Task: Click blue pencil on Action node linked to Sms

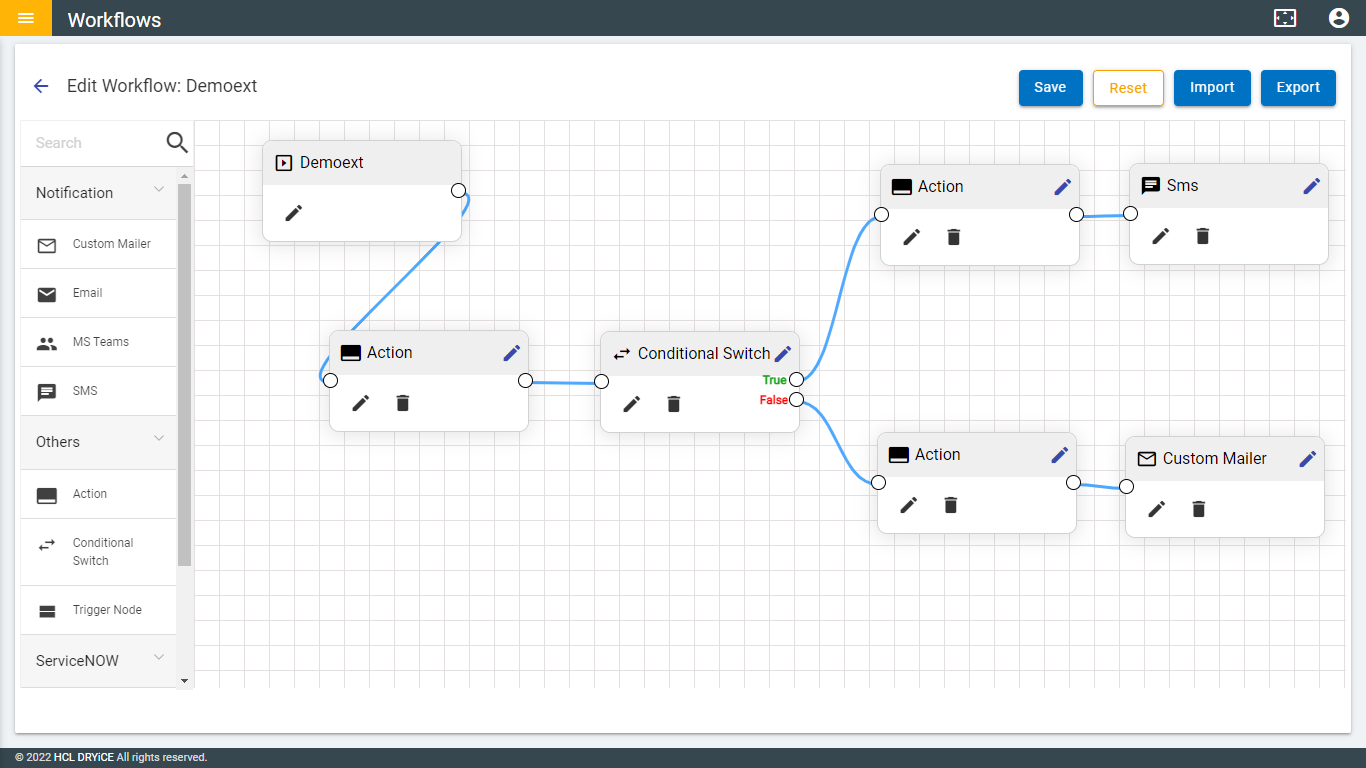Action: tap(1063, 186)
